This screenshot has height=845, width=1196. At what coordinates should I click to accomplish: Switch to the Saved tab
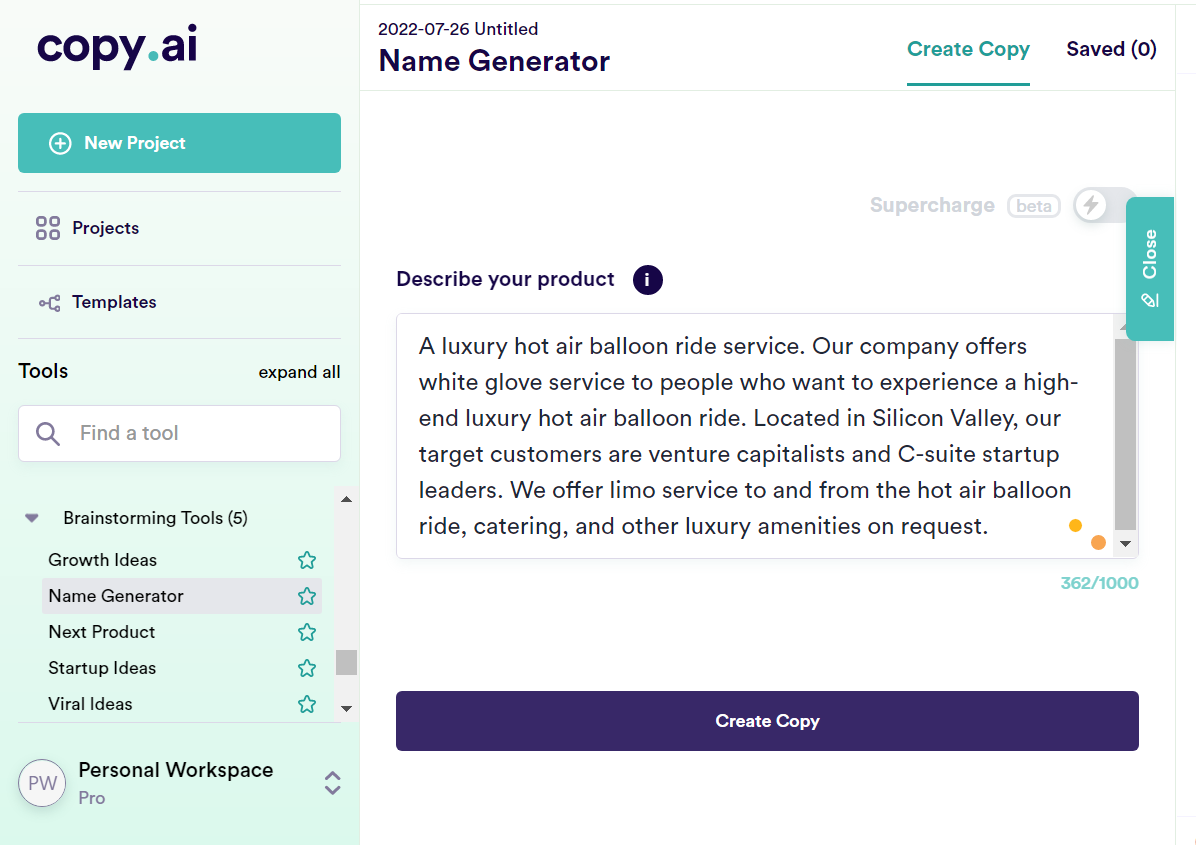(x=1111, y=48)
